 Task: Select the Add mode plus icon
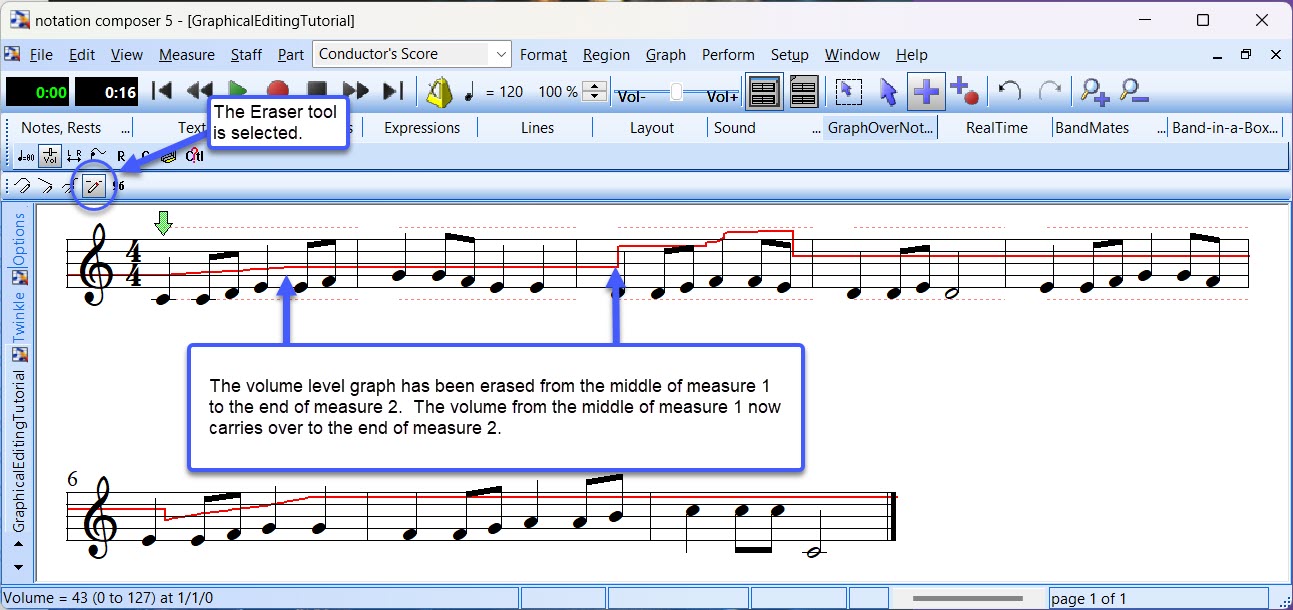(x=926, y=92)
